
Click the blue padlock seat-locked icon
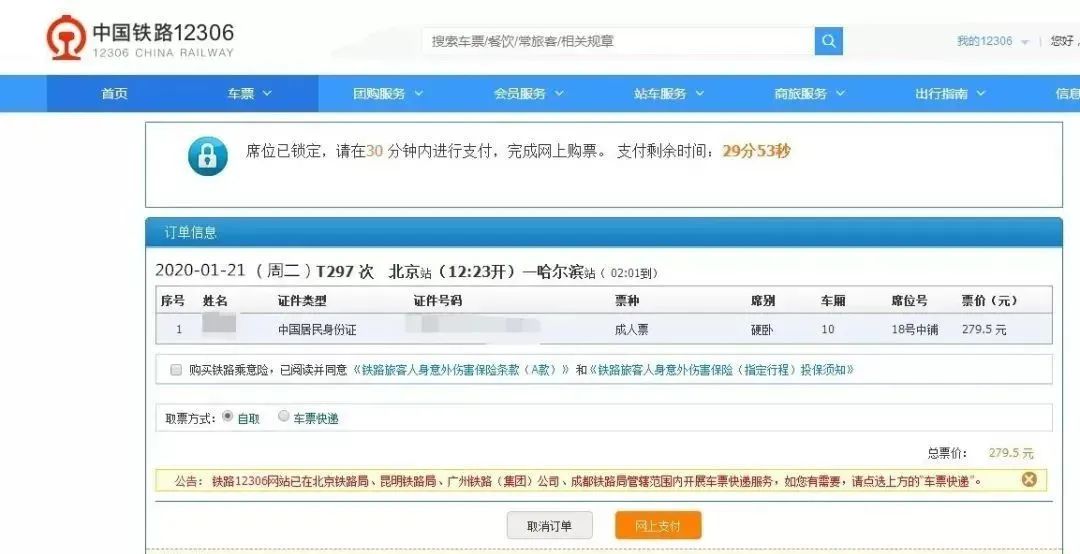click(208, 156)
